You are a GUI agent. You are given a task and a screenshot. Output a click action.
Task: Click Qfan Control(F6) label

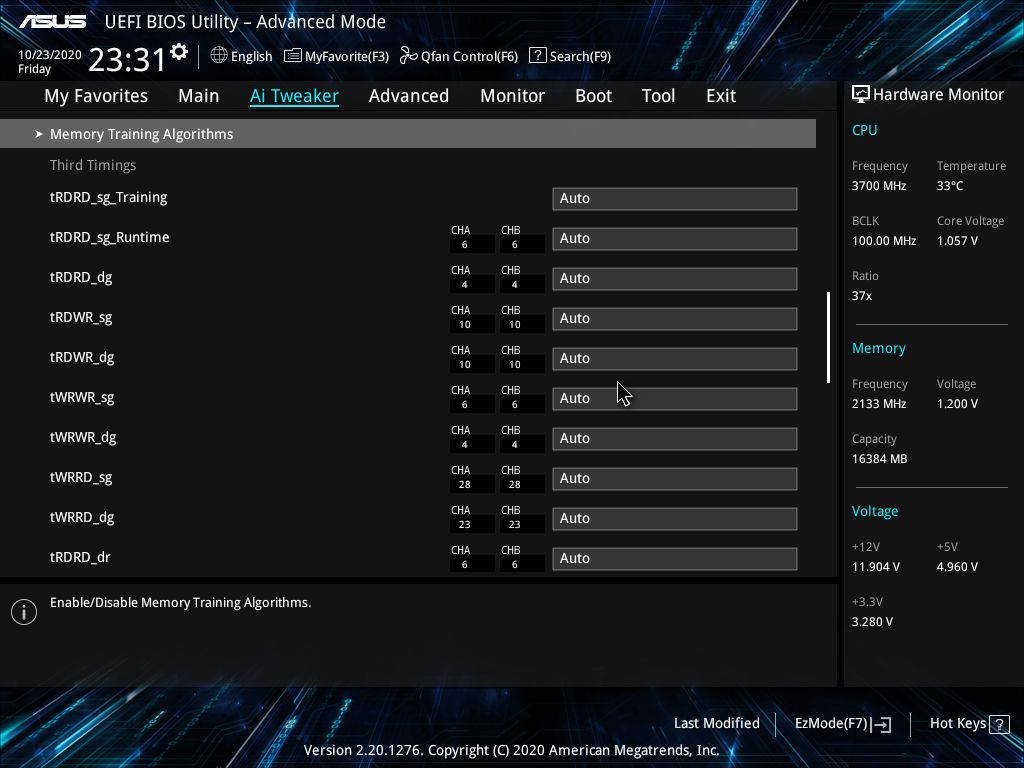point(470,57)
